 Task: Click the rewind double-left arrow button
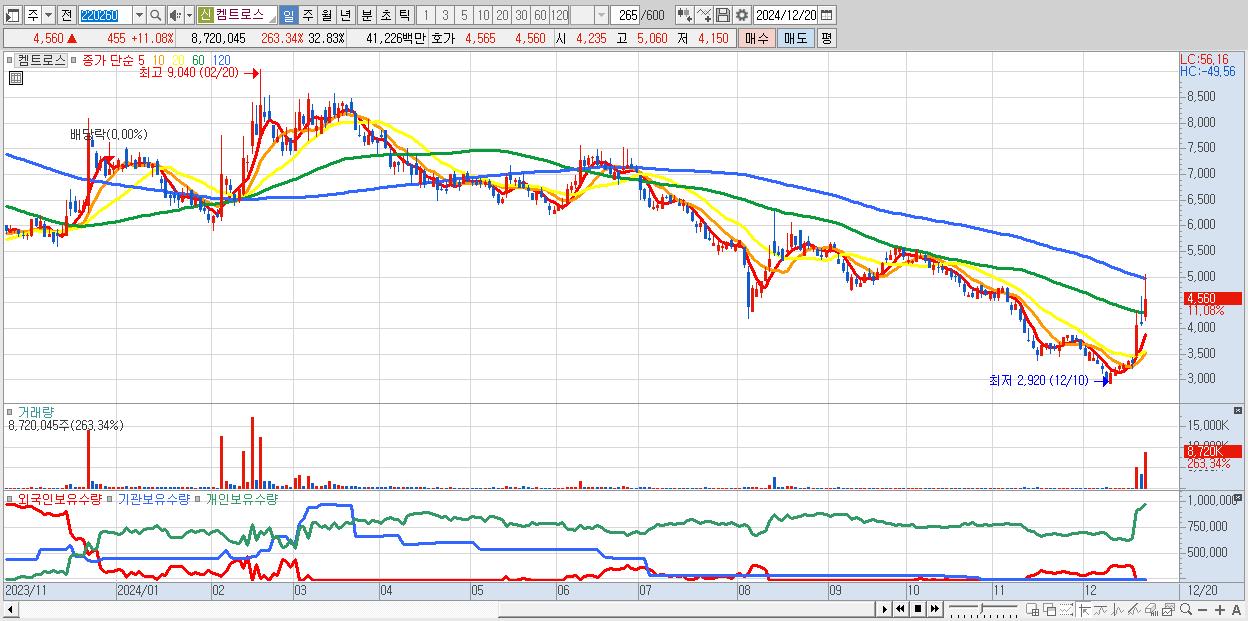901,609
